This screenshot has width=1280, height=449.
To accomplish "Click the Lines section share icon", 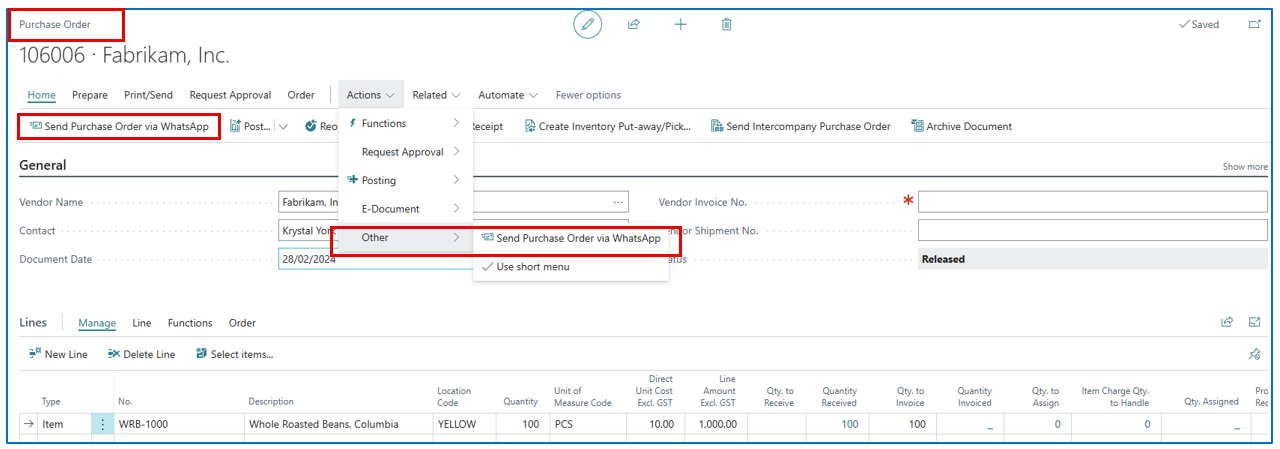I will [x=1227, y=322].
